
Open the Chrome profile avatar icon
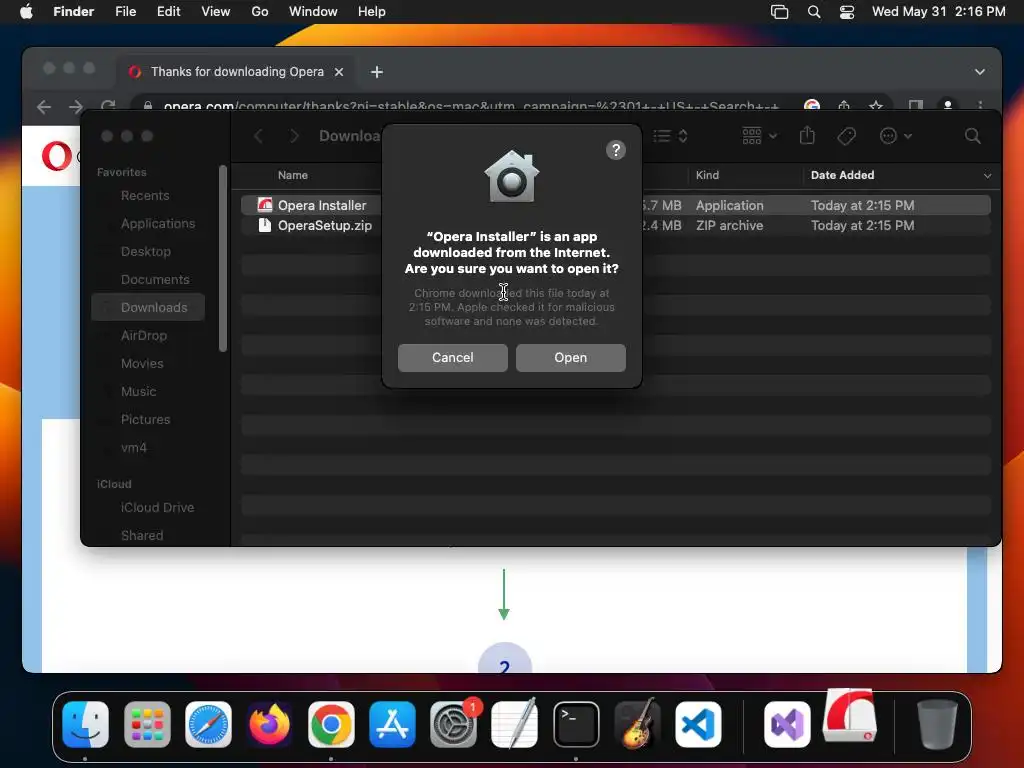948,106
